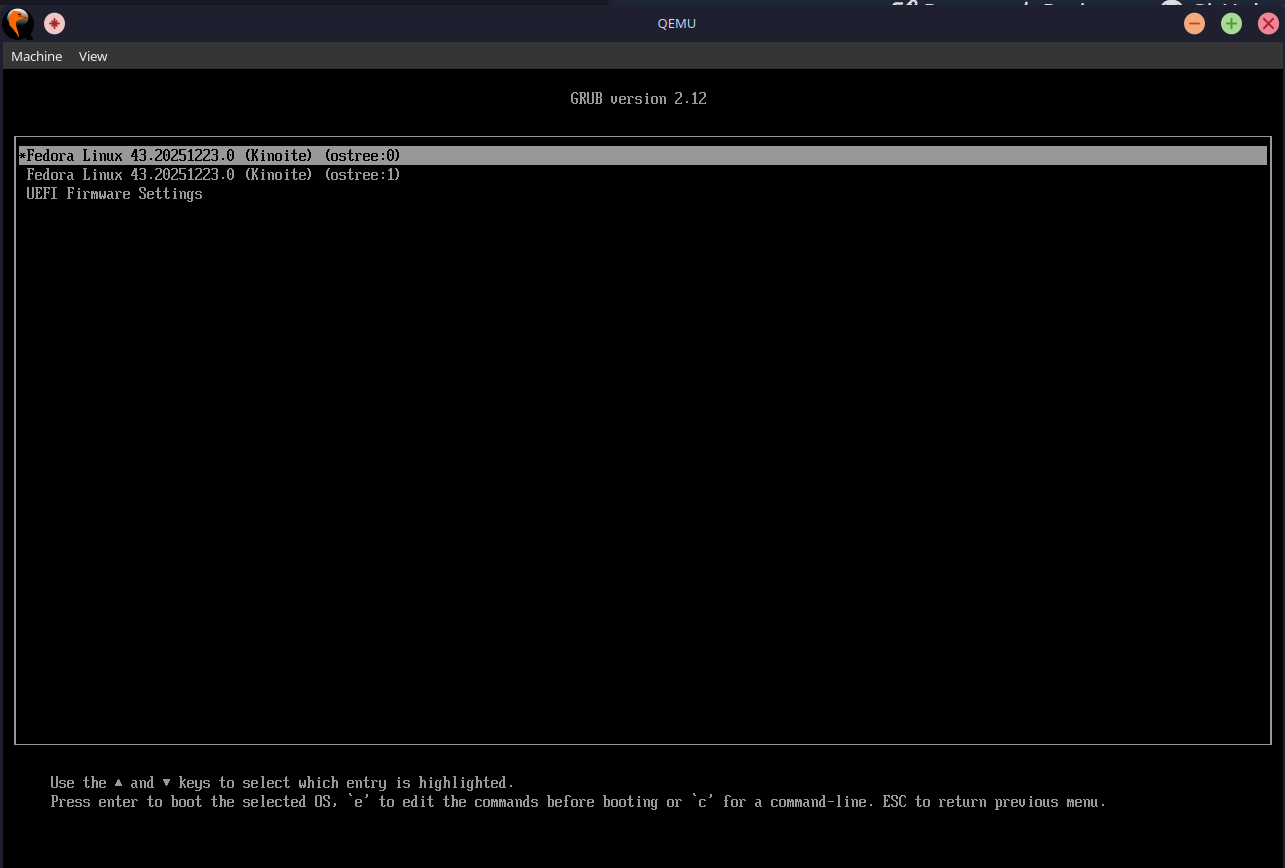Select the Fedora Linux (ostree:1) boot entry
This screenshot has width=1285, height=868.
(213, 174)
